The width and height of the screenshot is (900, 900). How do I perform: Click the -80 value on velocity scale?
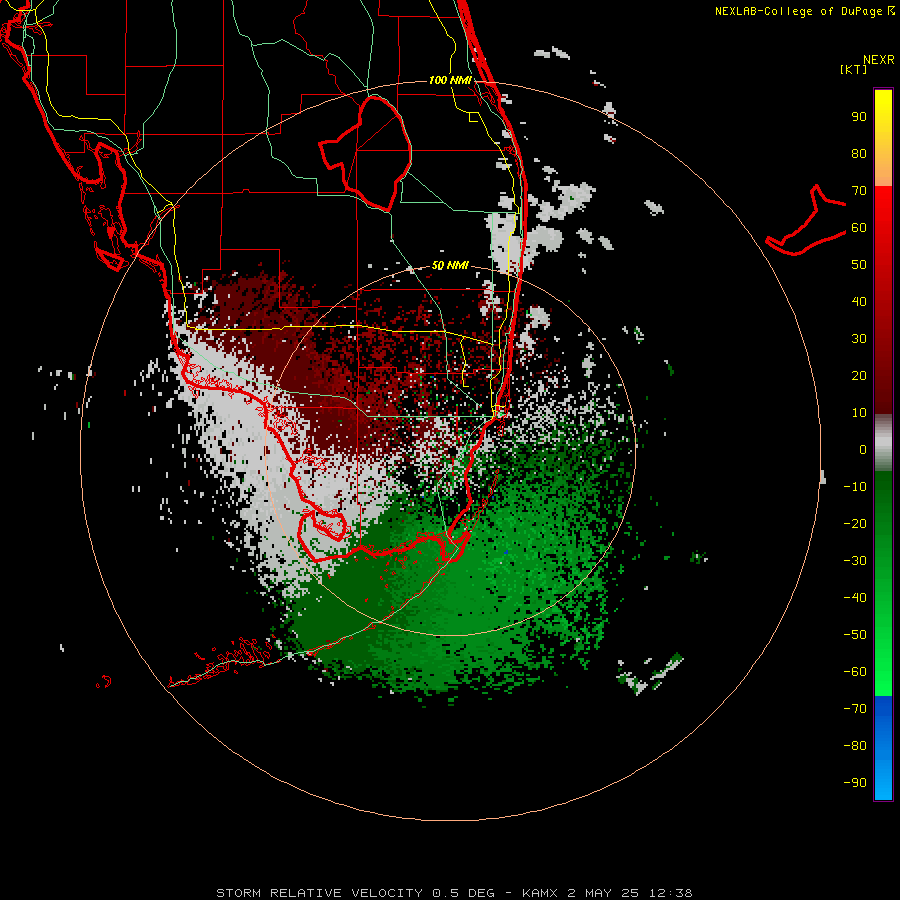click(855, 746)
